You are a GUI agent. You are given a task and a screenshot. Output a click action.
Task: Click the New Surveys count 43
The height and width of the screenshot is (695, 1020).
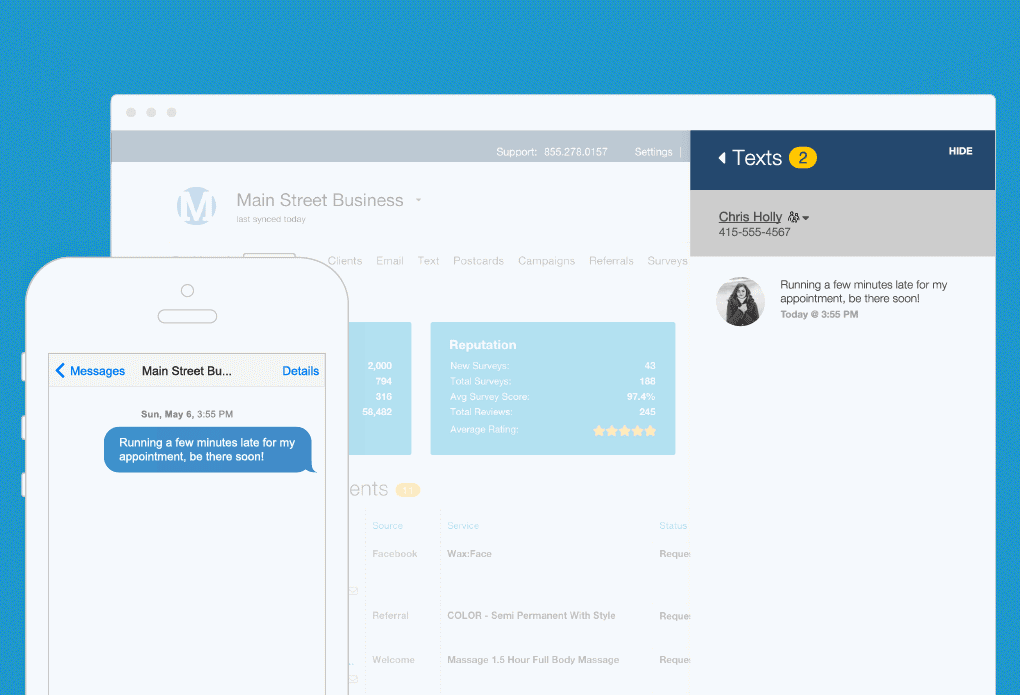(650, 366)
